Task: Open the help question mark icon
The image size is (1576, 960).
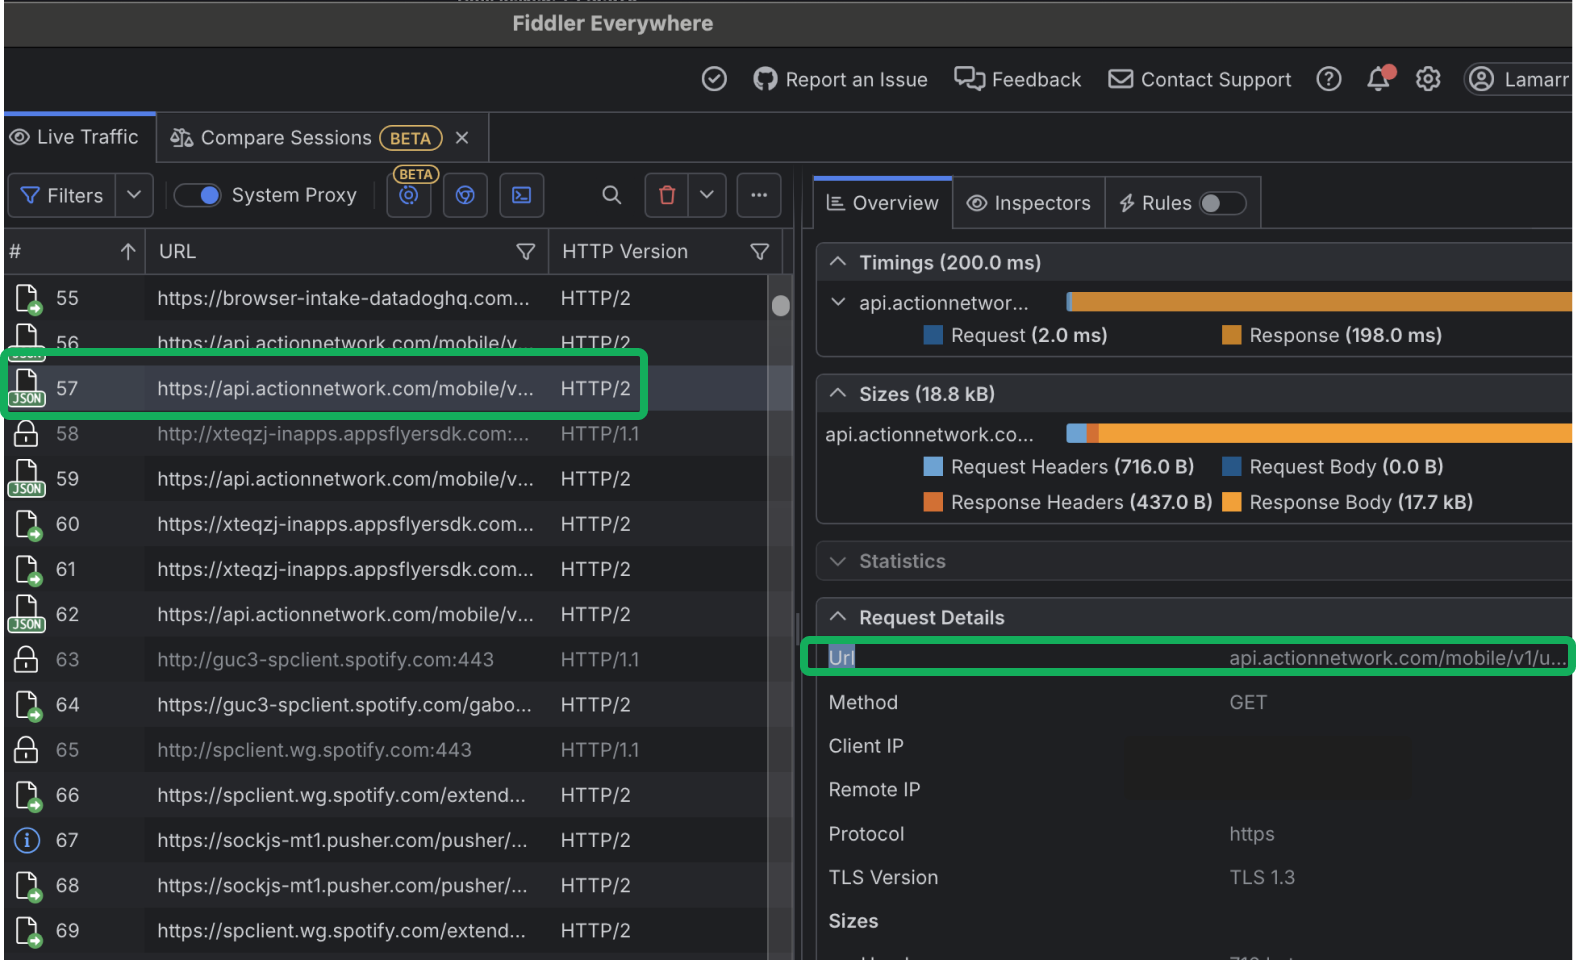Action: [x=1328, y=79]
